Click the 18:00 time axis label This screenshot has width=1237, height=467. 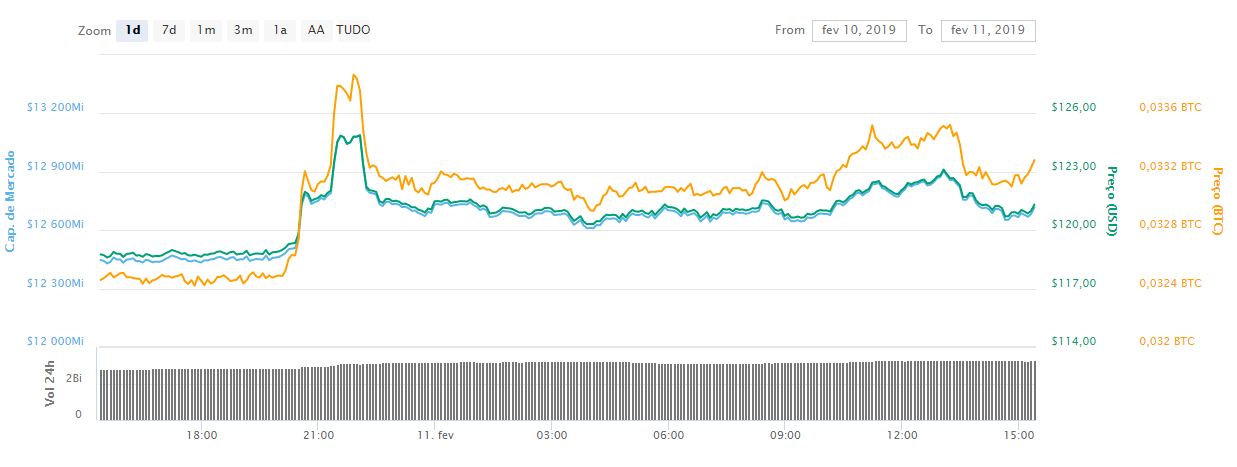(202, 436)
